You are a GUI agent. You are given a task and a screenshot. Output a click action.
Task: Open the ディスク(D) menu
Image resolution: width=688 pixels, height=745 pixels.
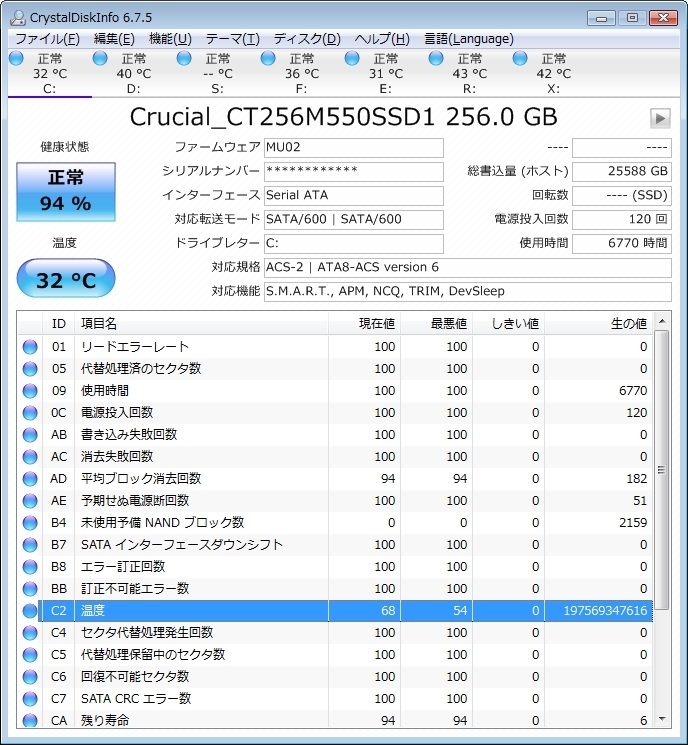click(307, 39)
